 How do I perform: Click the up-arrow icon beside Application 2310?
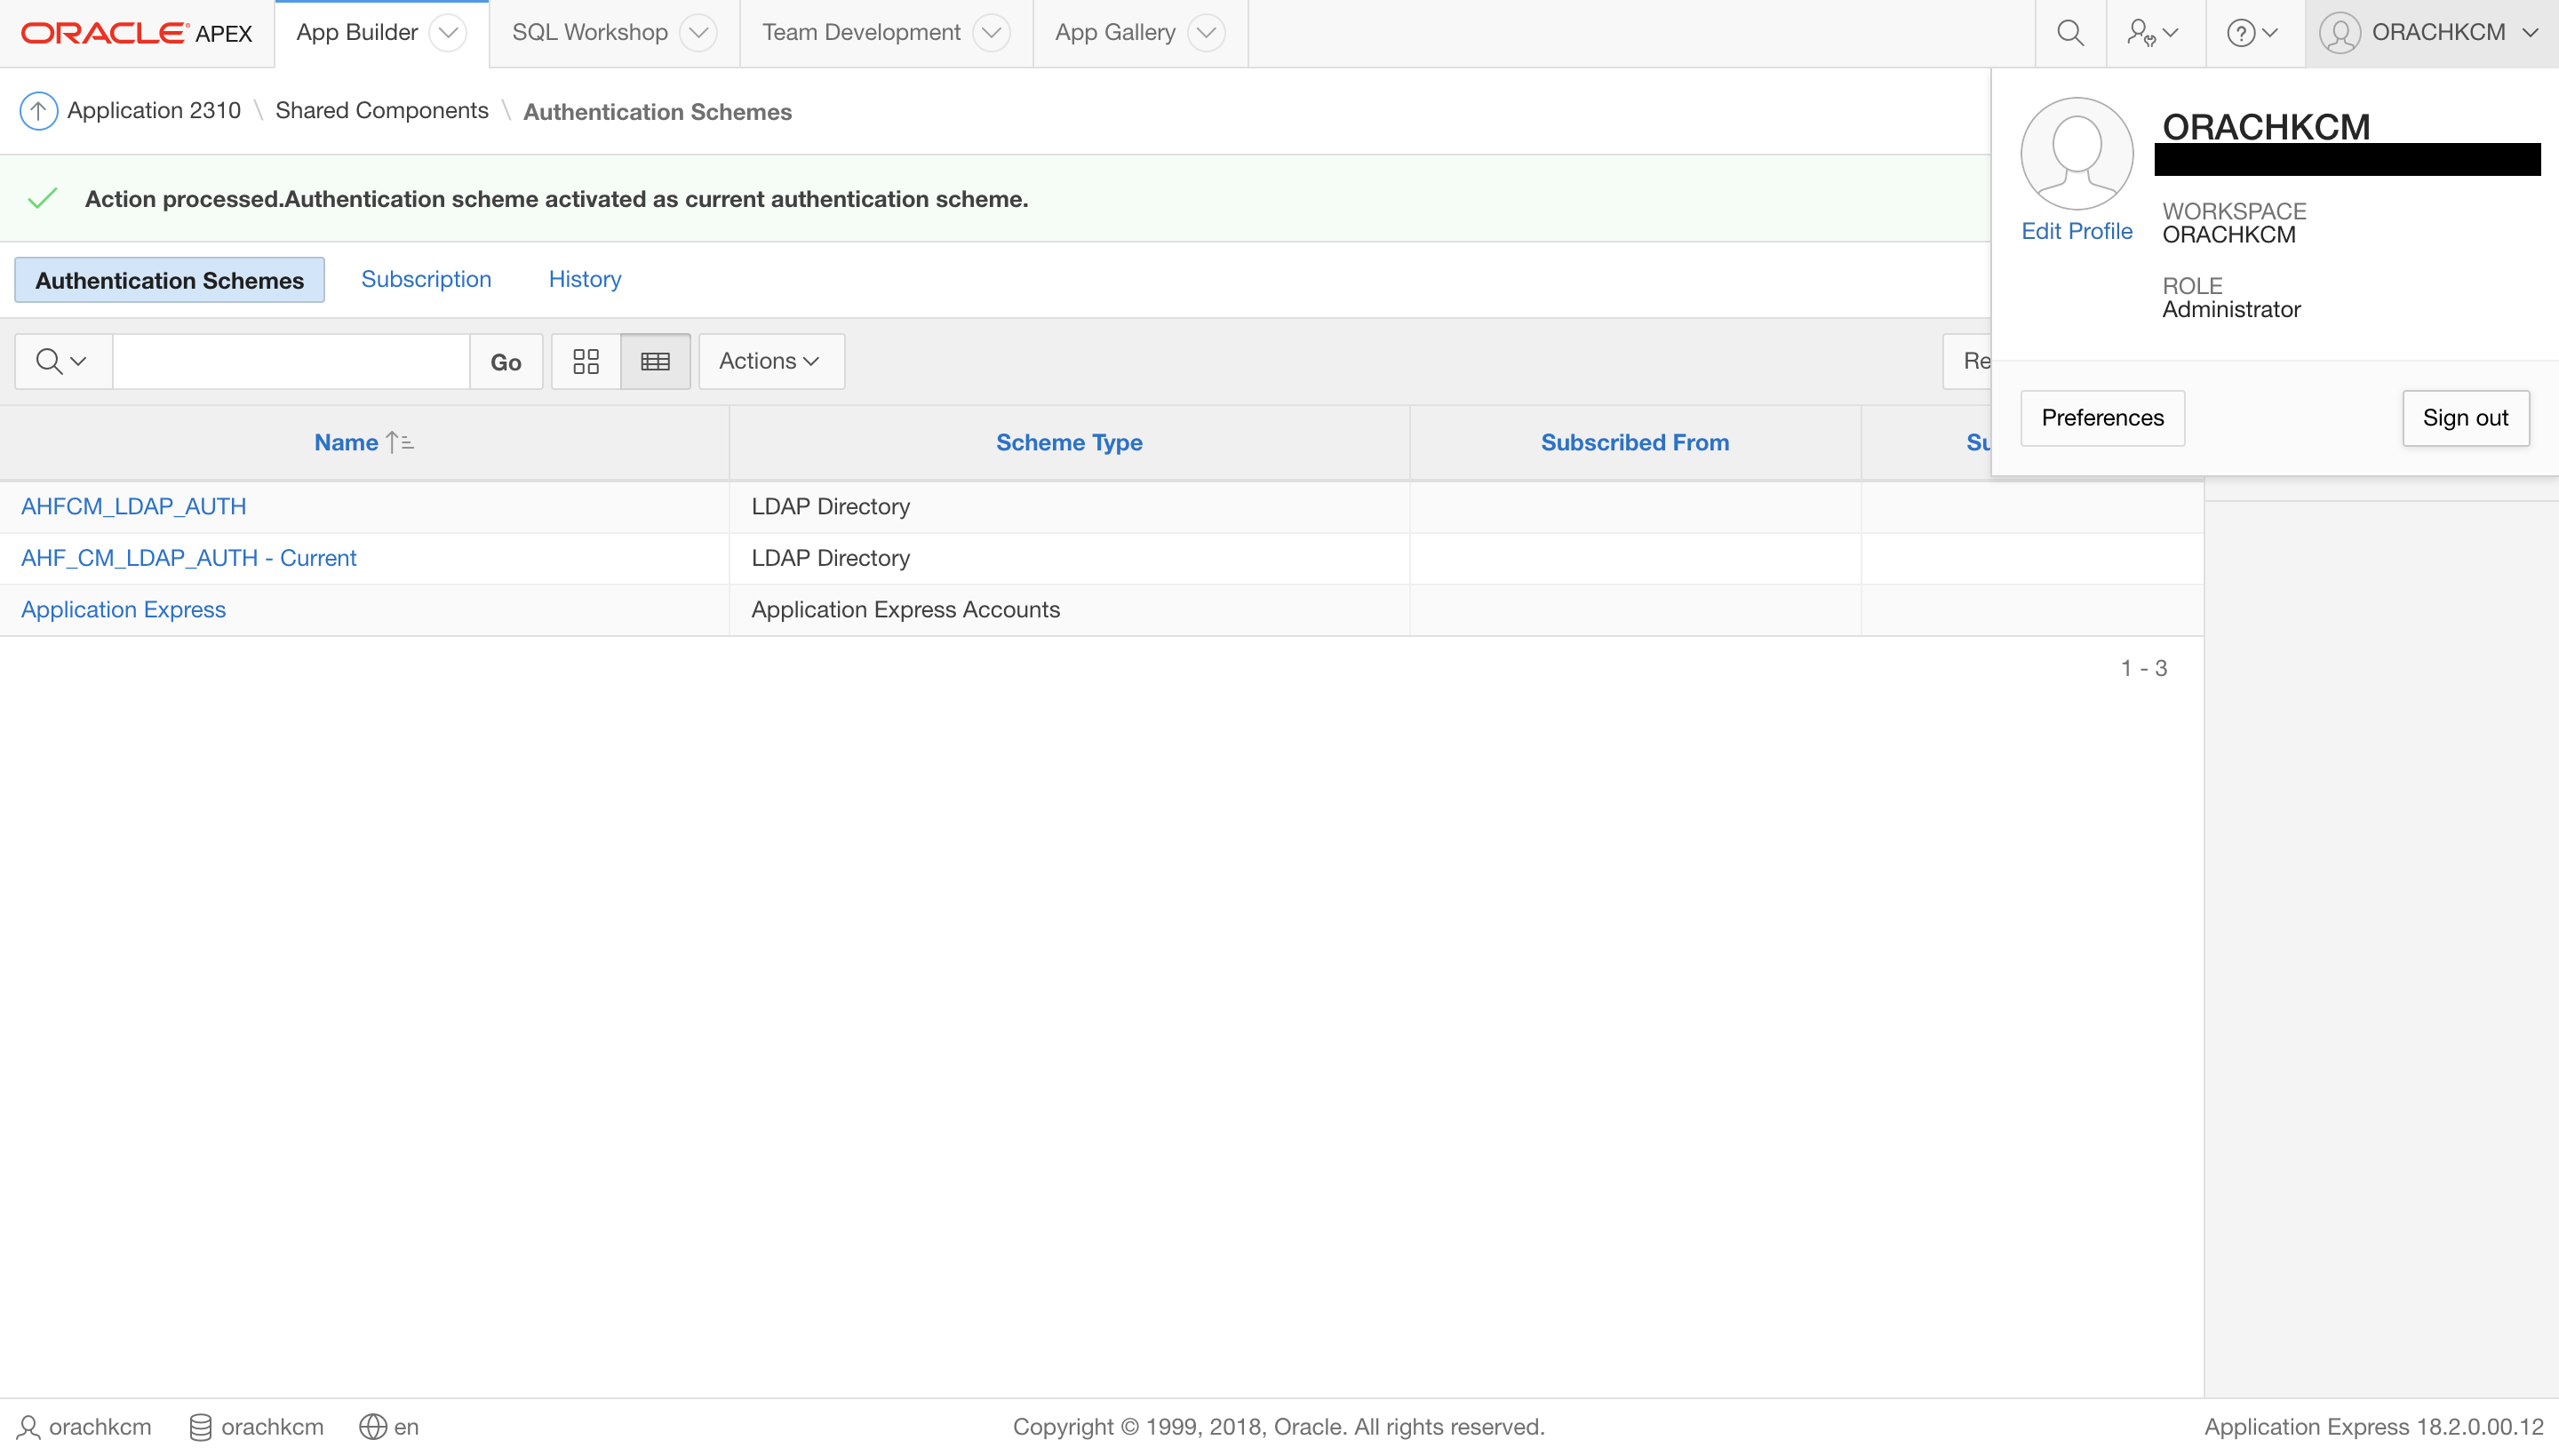coord(38,111)
